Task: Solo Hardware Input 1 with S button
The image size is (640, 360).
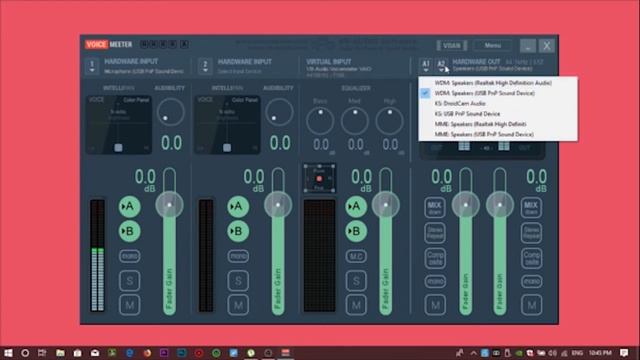Action: [x=129, y=280]
